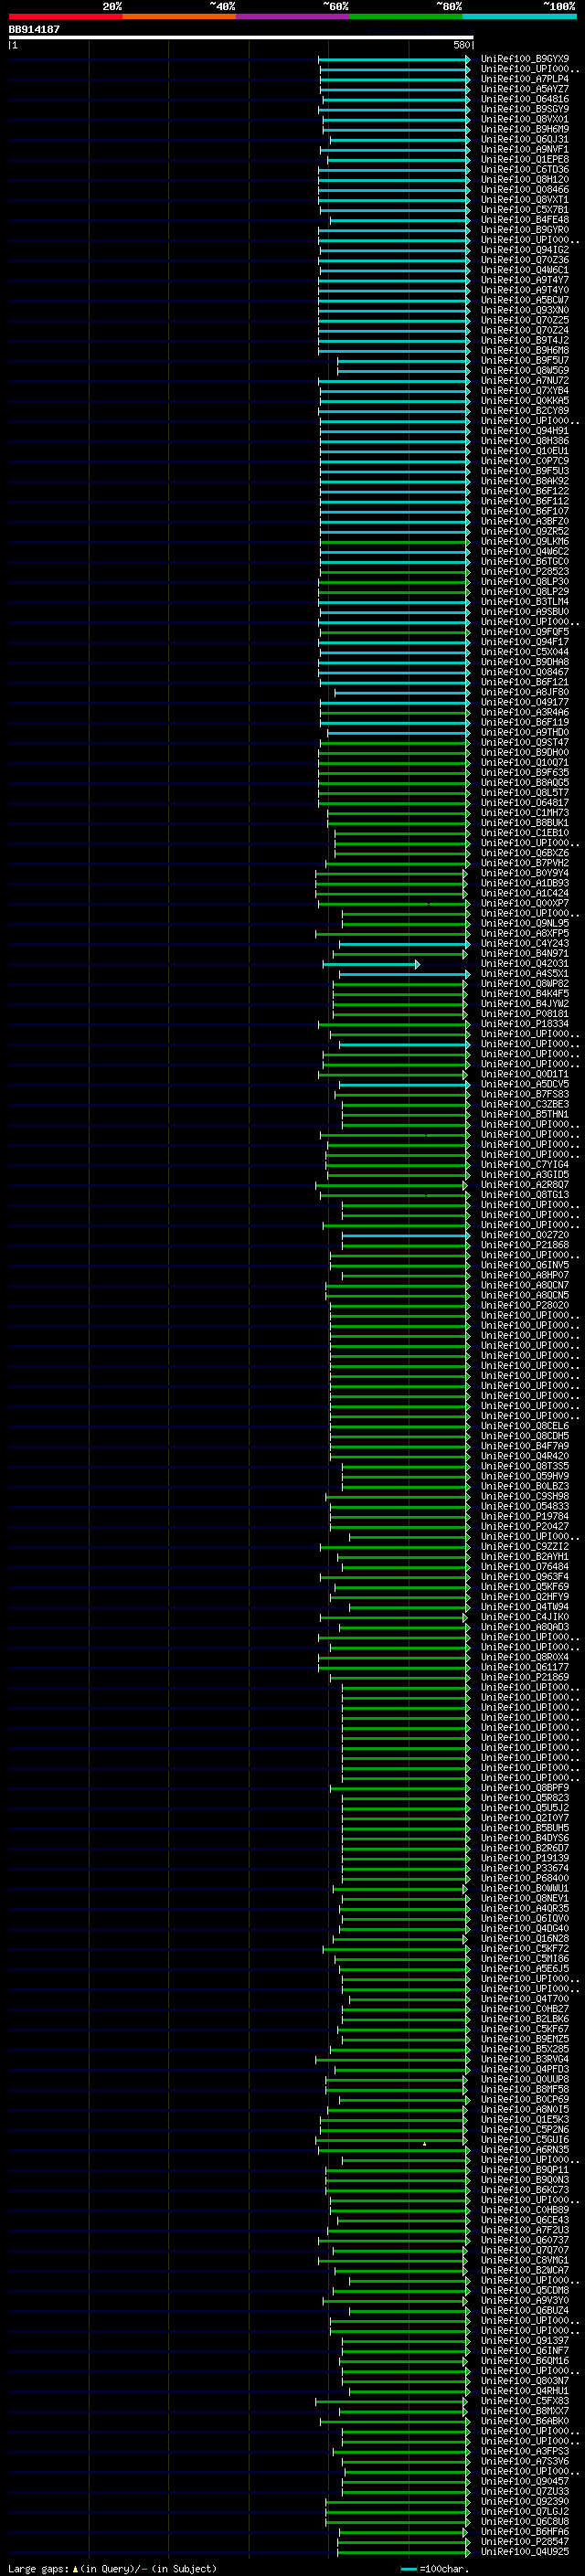Click the UniRef100_C5X044 entry
Viewport: 585px width, 2576px height.
click(x=524, y=652)
